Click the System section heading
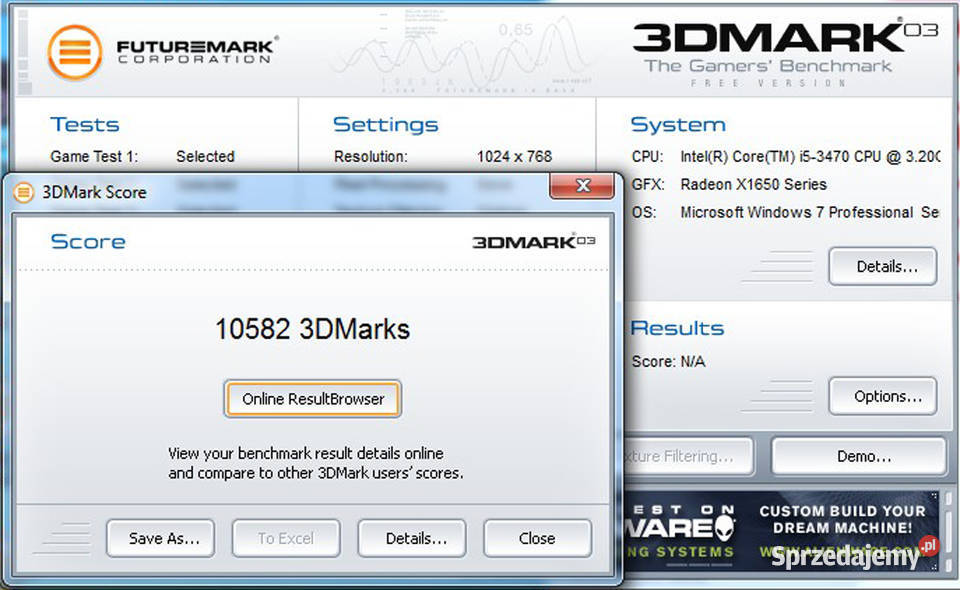960x590 pixels. click(678, 125)
